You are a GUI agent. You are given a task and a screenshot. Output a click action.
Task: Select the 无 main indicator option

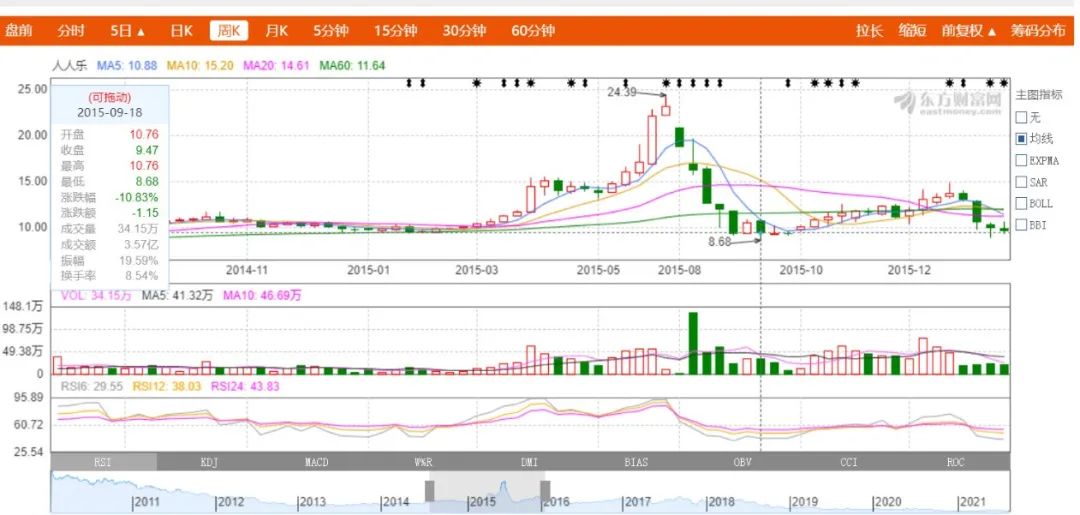click(x=1021, y=118)
